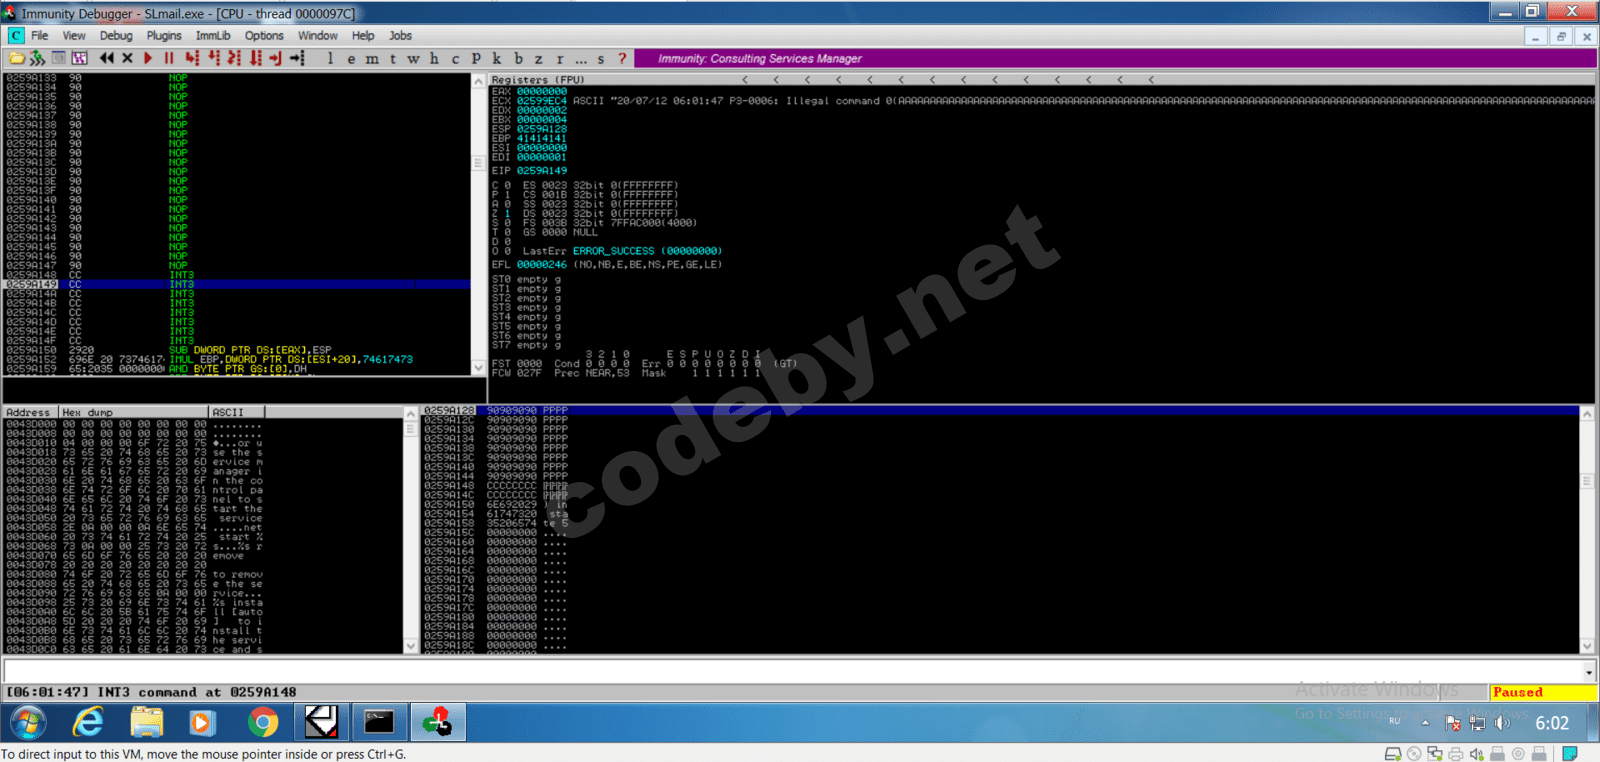The width and height of the screenshot is (1600, 762).
Task: Pause execution with the red pause icon
Action: coord(169,58)
